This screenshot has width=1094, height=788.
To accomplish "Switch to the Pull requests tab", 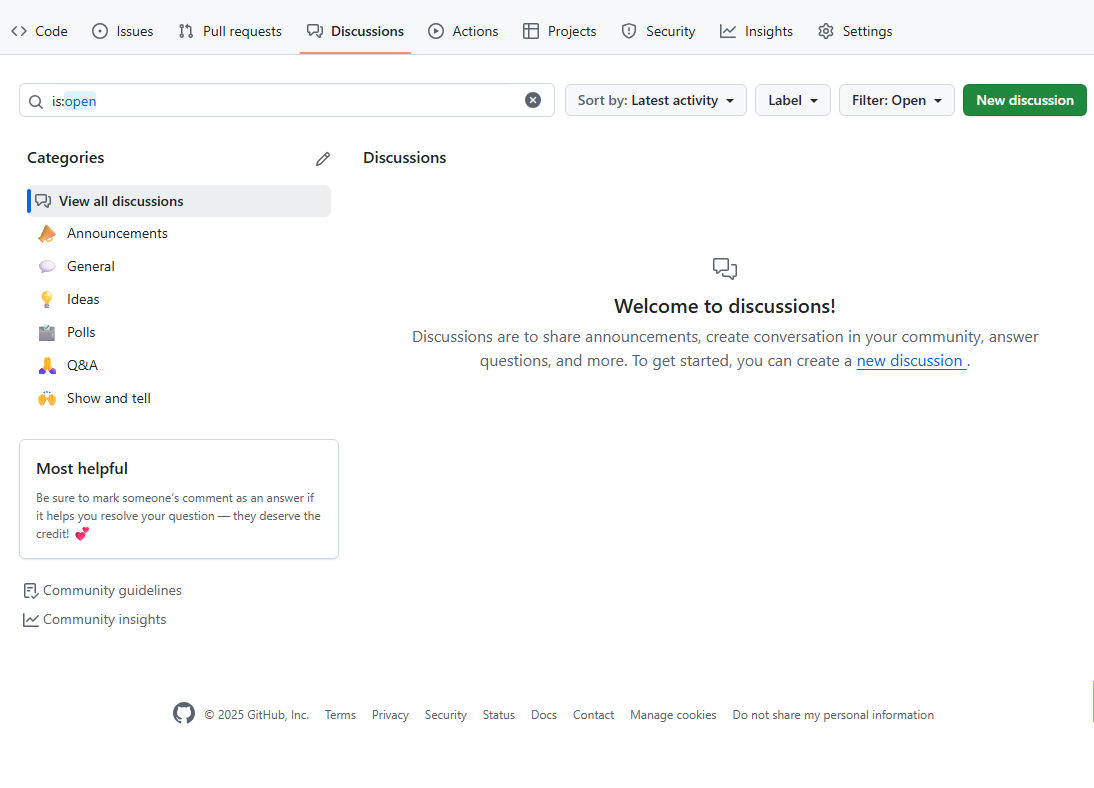I will pyautogui.click(x=230, y=31).
